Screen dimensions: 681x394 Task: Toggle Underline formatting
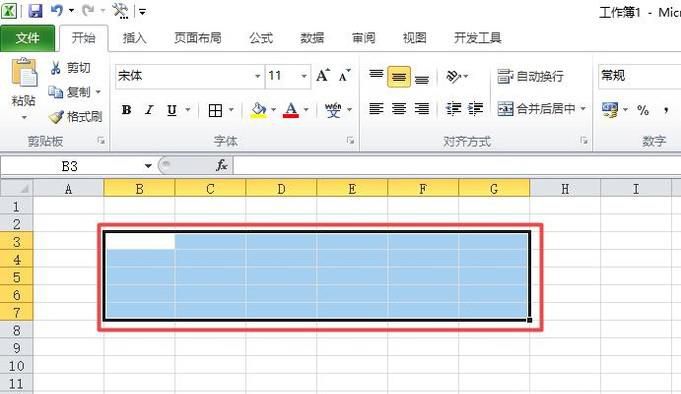coord(172,110)
